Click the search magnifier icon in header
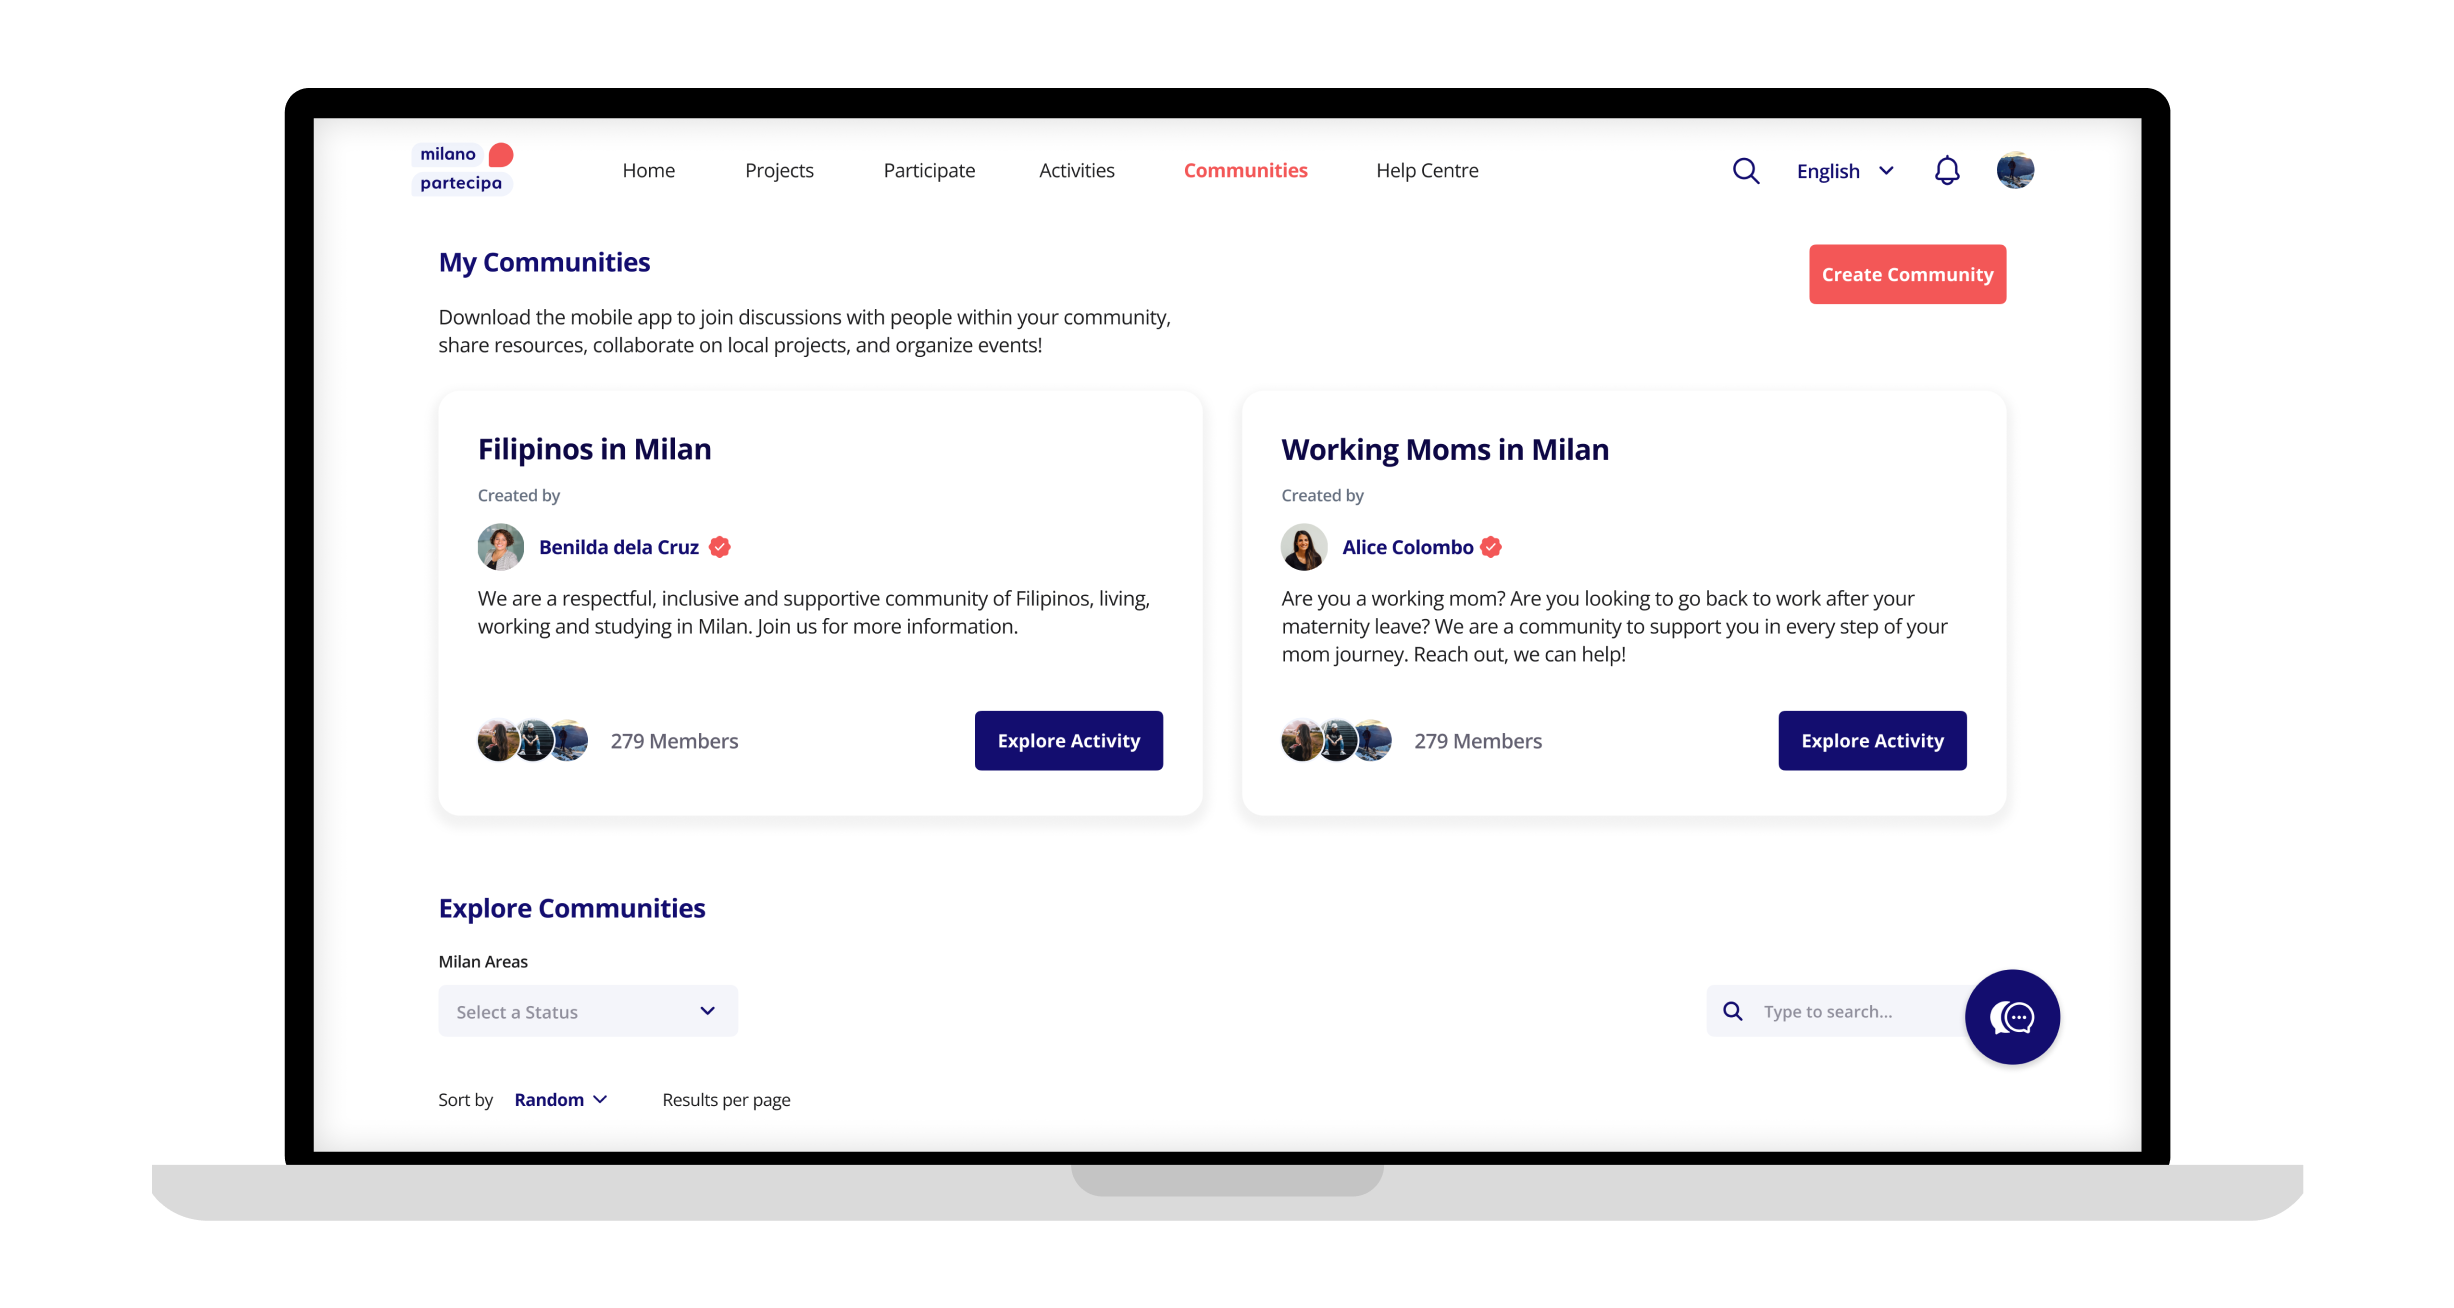Image resolution: width=2454 pixels, height=1308 pixels. pyautogui.click(x=1745, y=171)
